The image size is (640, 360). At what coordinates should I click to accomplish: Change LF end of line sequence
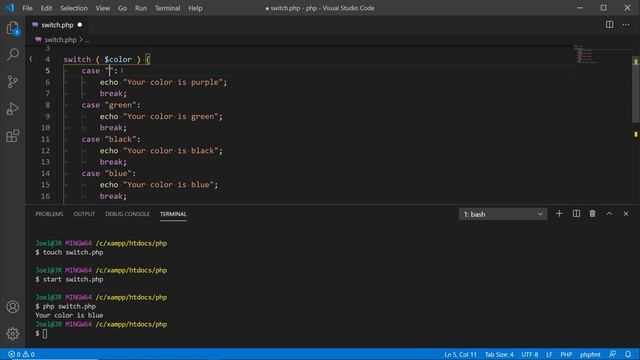[549, 354]
